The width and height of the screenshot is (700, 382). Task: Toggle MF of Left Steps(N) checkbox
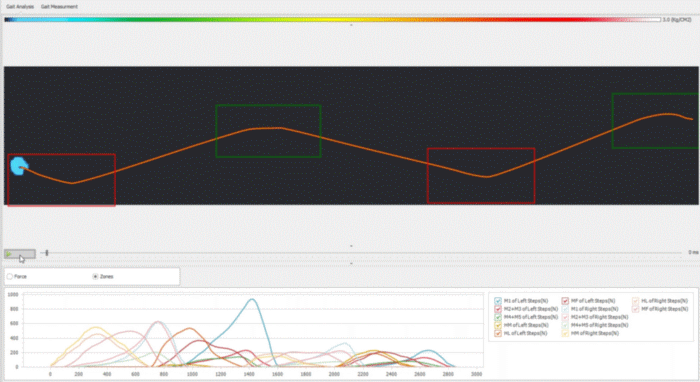pos(565,301)
